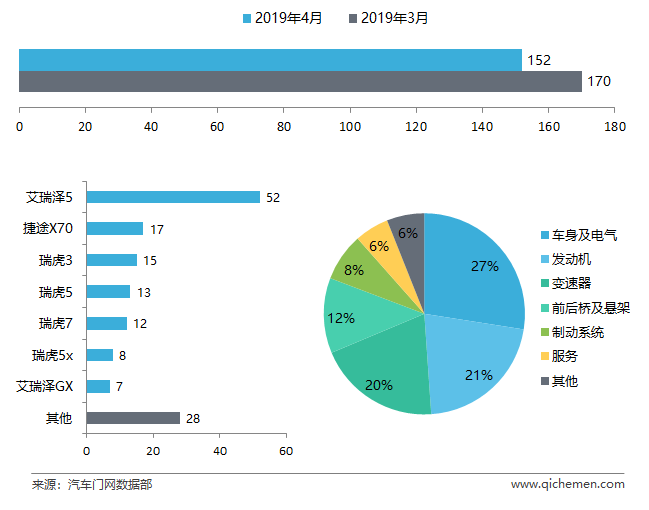Click the 27% pie slice

pos(472,273)
